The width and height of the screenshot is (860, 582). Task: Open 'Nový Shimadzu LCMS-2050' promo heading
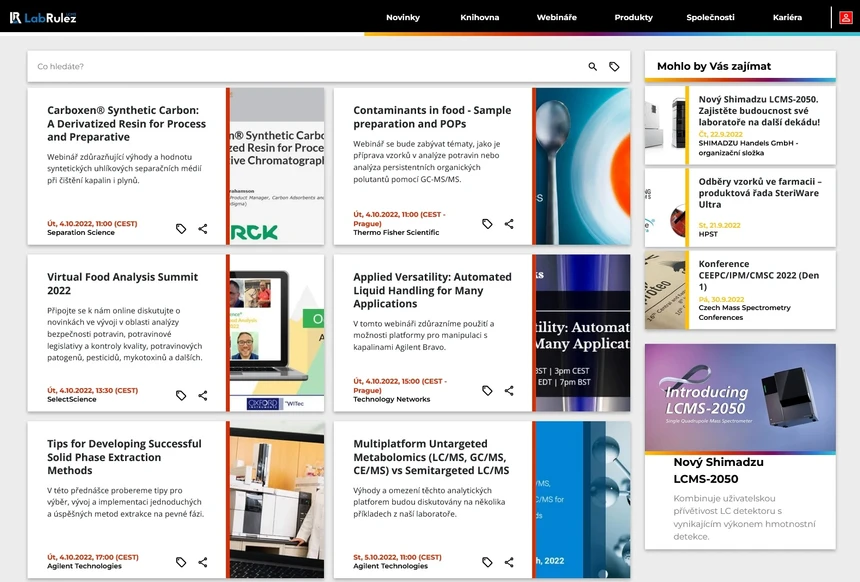(x=718, y=471)
